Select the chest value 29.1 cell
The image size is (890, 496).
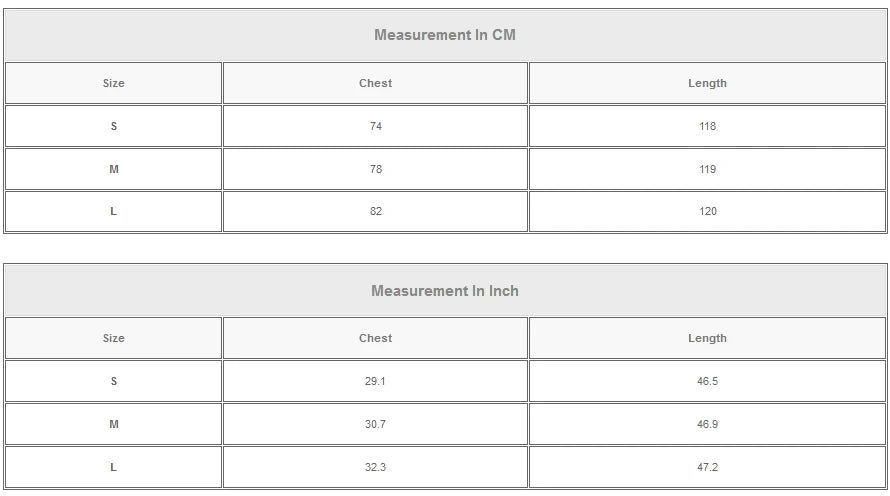(375, 381)
